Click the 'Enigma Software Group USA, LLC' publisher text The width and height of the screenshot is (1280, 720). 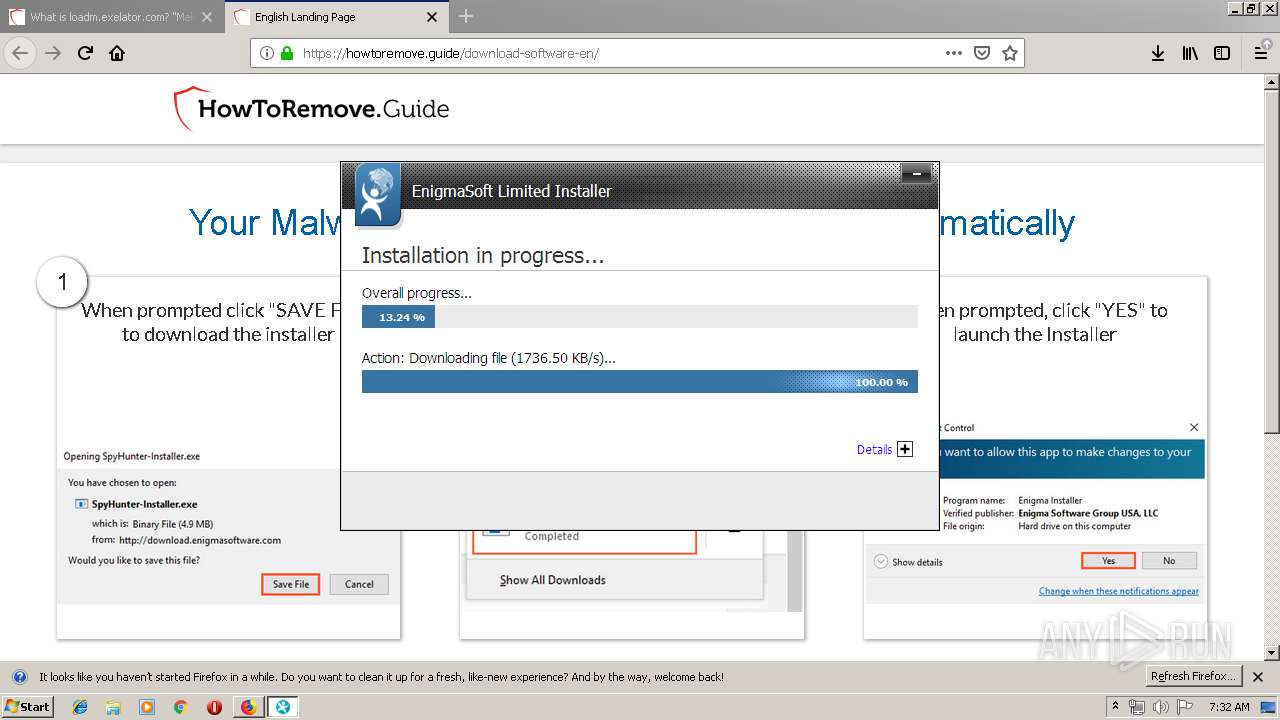click(x=1088, y=513)
